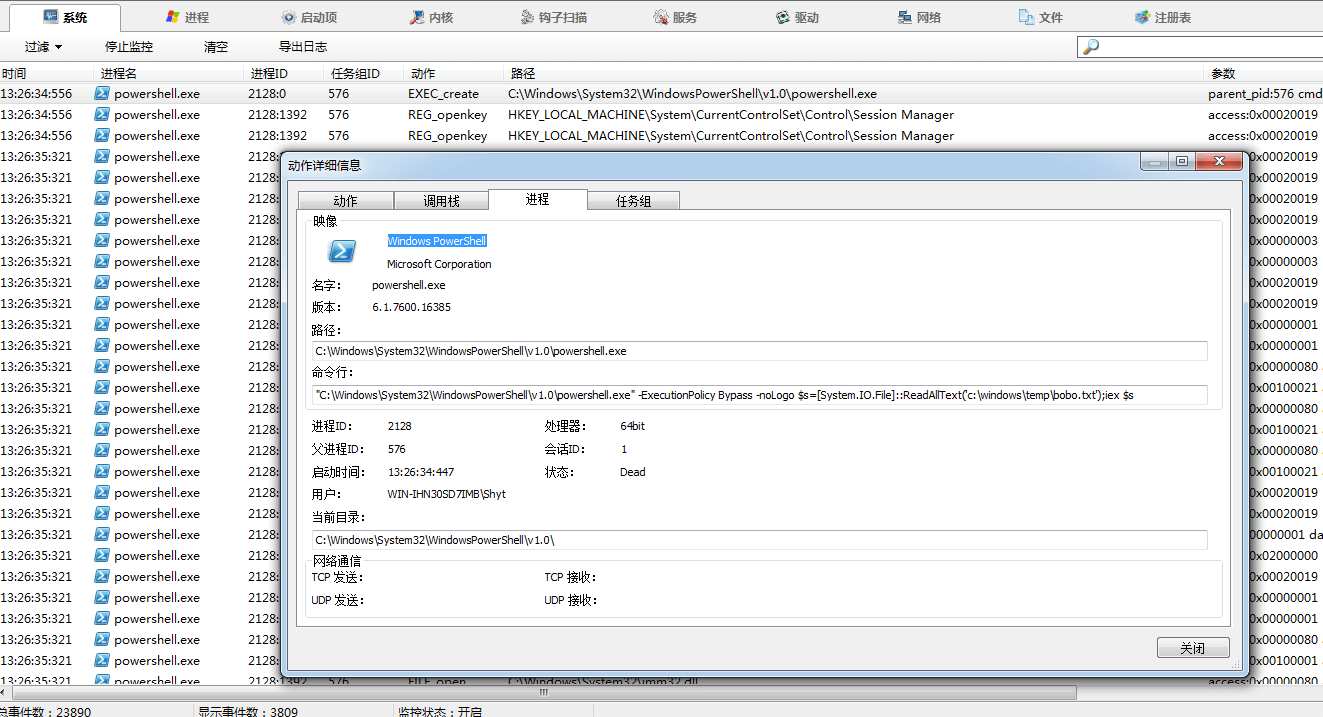
Task: Click the 命令行 command line field
Action: pos(759,395)
